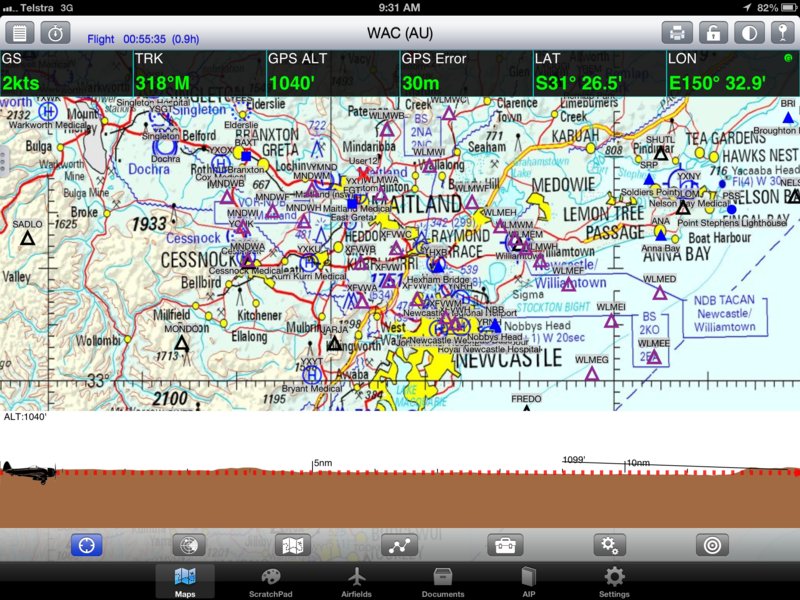
Task: Tap the concentric rings target icon
Action: point(712,545)
